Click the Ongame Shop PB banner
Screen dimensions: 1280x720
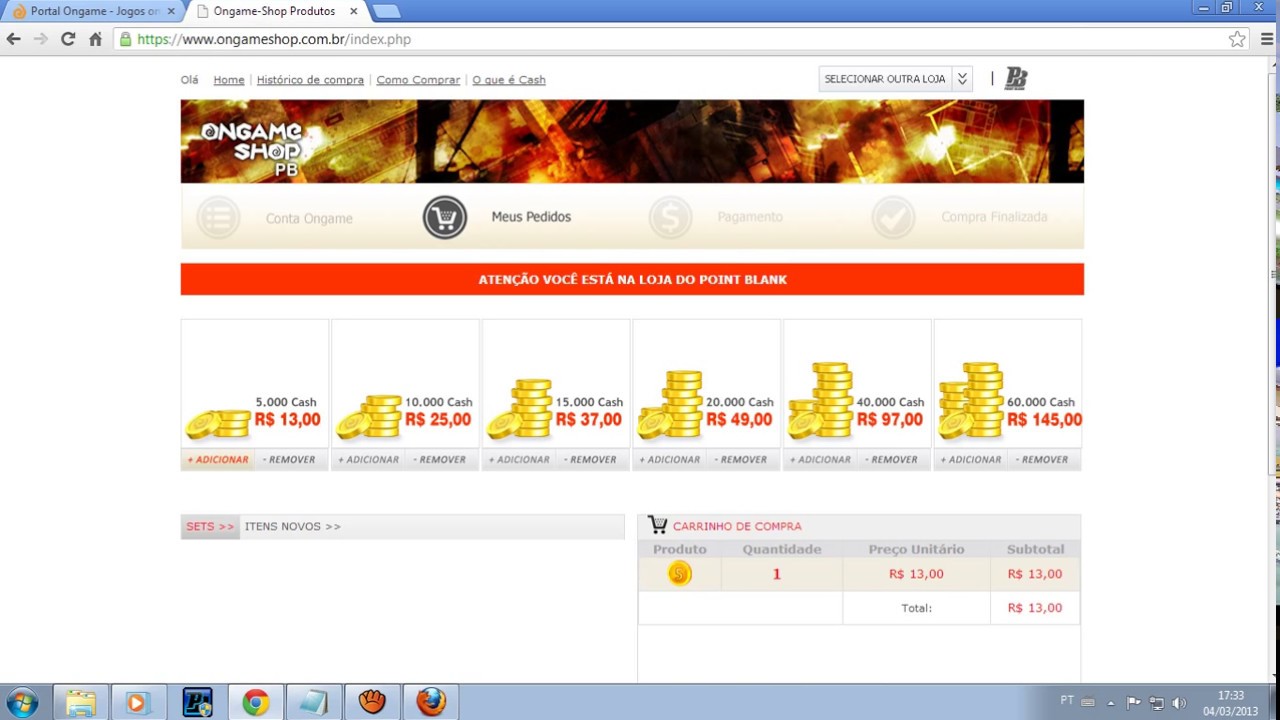pos(632,141)
